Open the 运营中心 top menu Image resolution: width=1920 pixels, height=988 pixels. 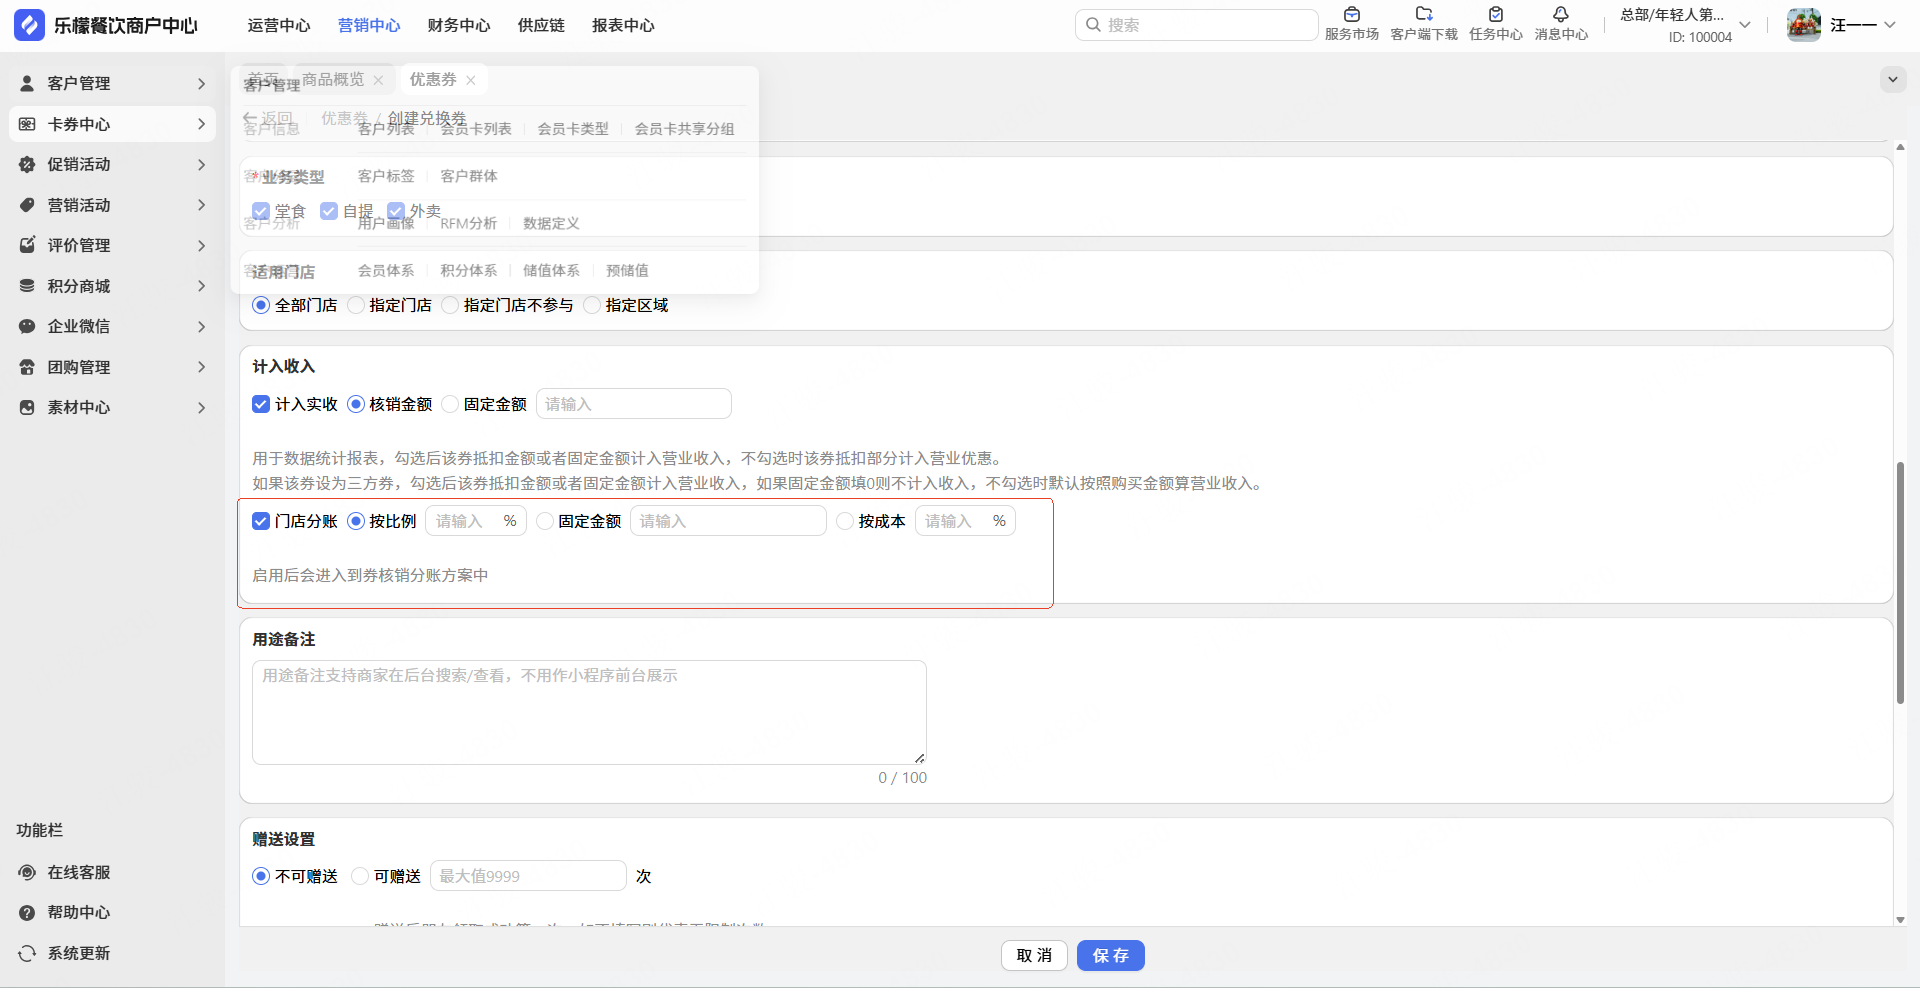point(279,26)
